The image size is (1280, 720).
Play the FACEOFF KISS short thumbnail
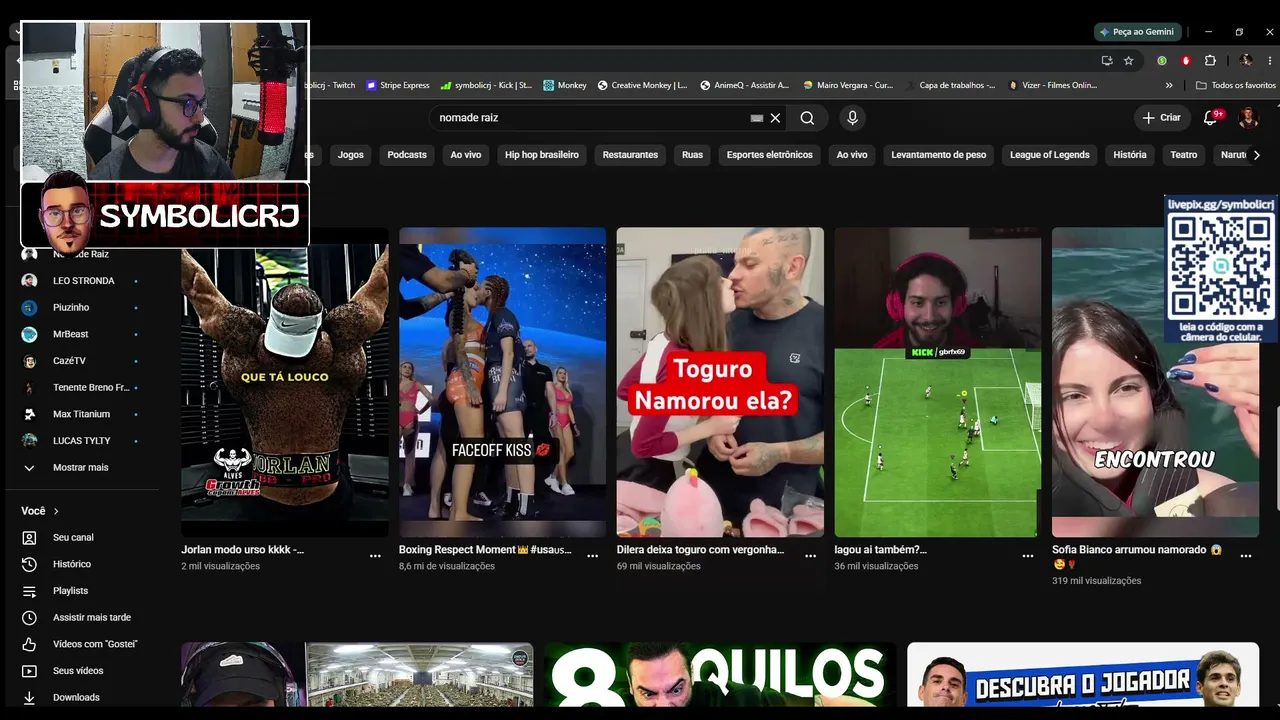pyautogui.click(x=502, y=382)
